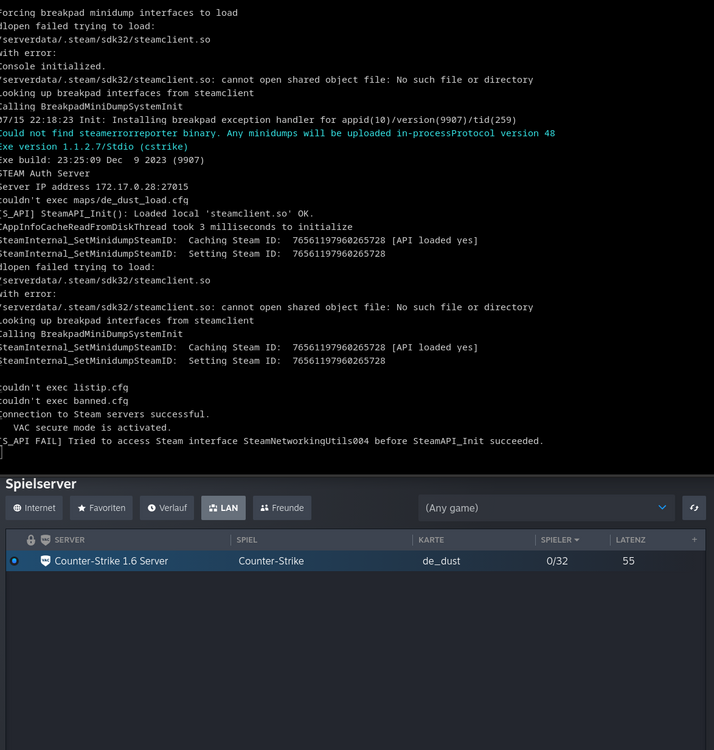Click the refresh server list icon

tap(694, 508)
